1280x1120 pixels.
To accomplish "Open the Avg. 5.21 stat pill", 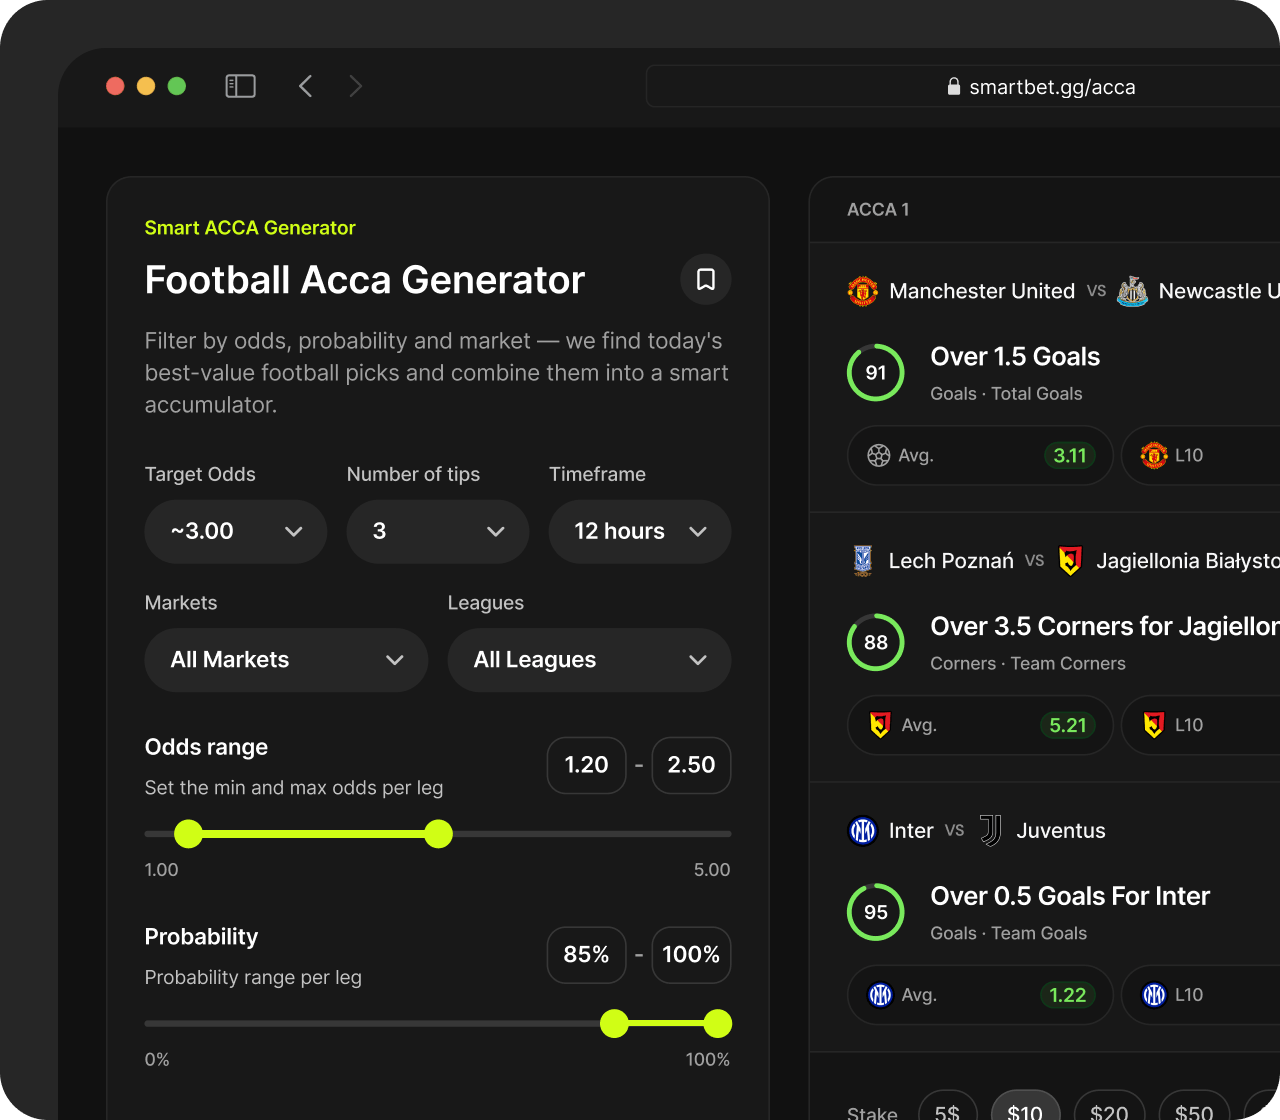I will 980,725.
